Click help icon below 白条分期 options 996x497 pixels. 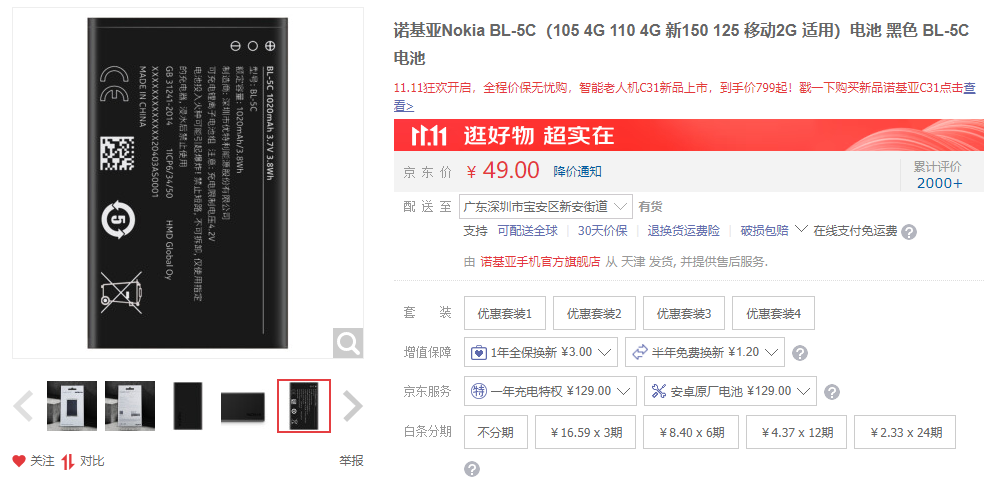tap(471, 470)
